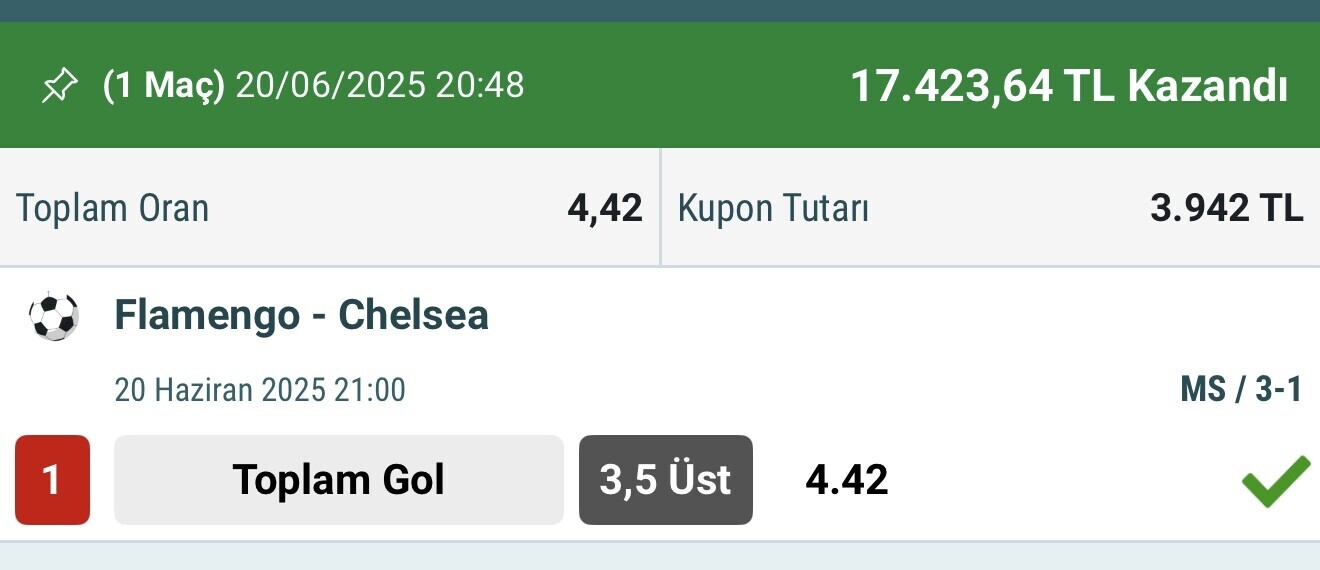Expand the green coupon header bar
This screenshot has width=1320, height=570.
tap(660, 85)
